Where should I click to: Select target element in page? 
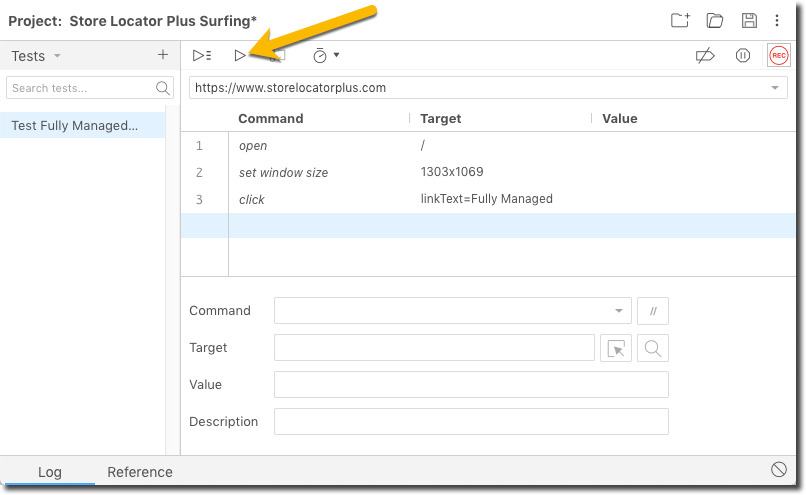[x=616, y=348]
